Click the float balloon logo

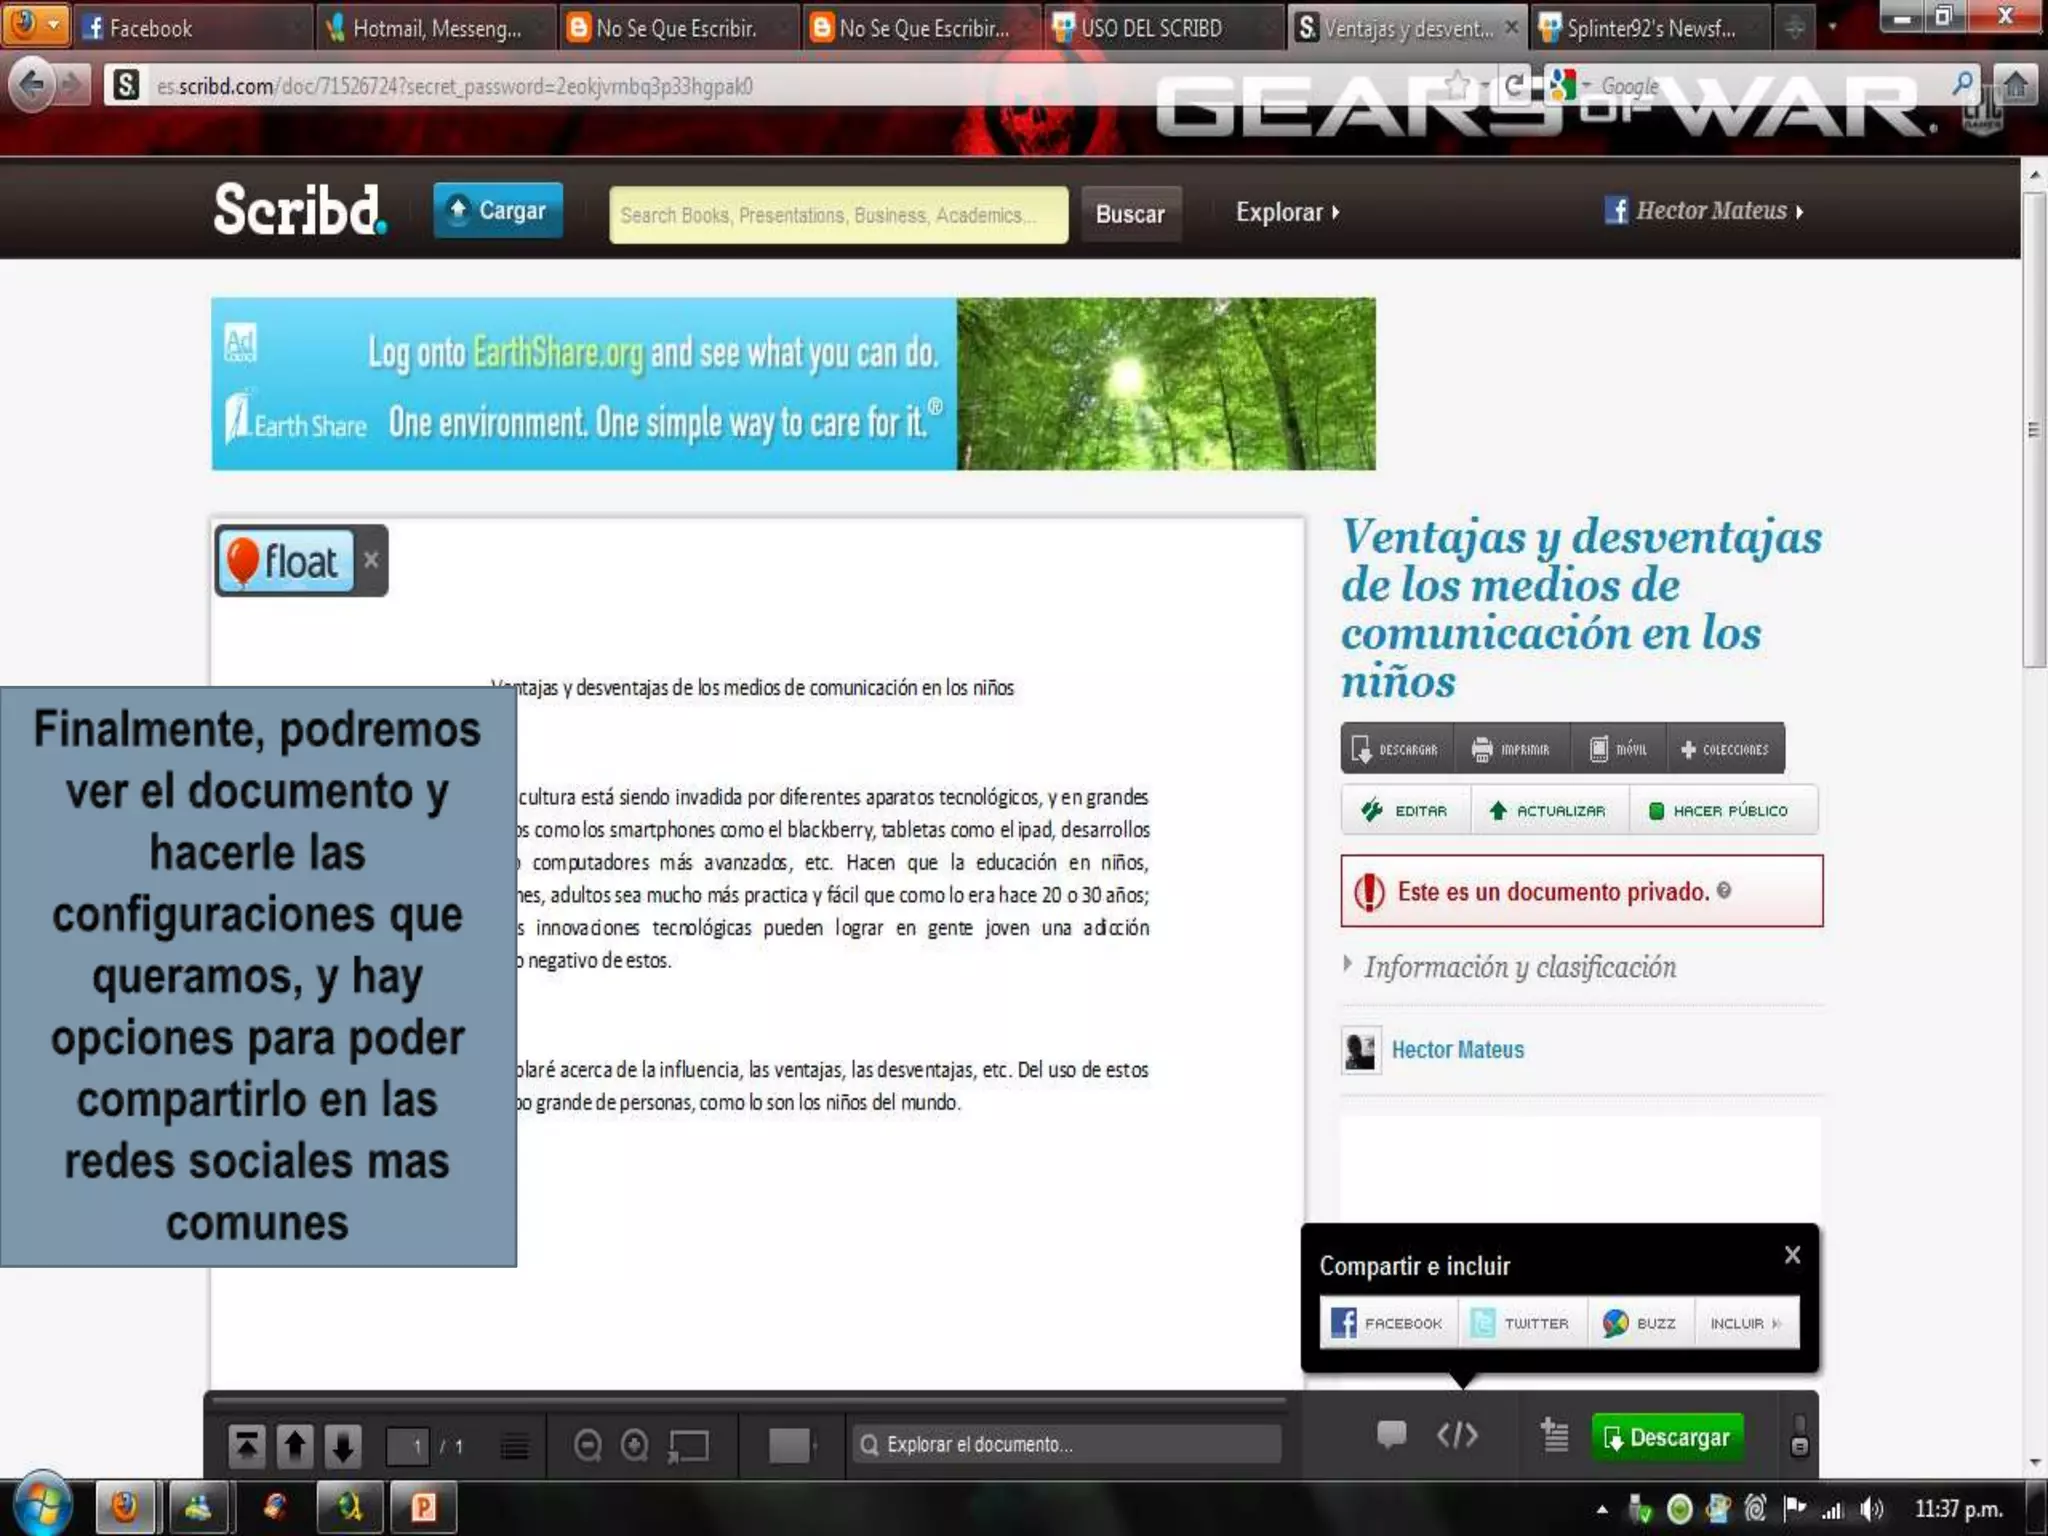tap(285, 561)
